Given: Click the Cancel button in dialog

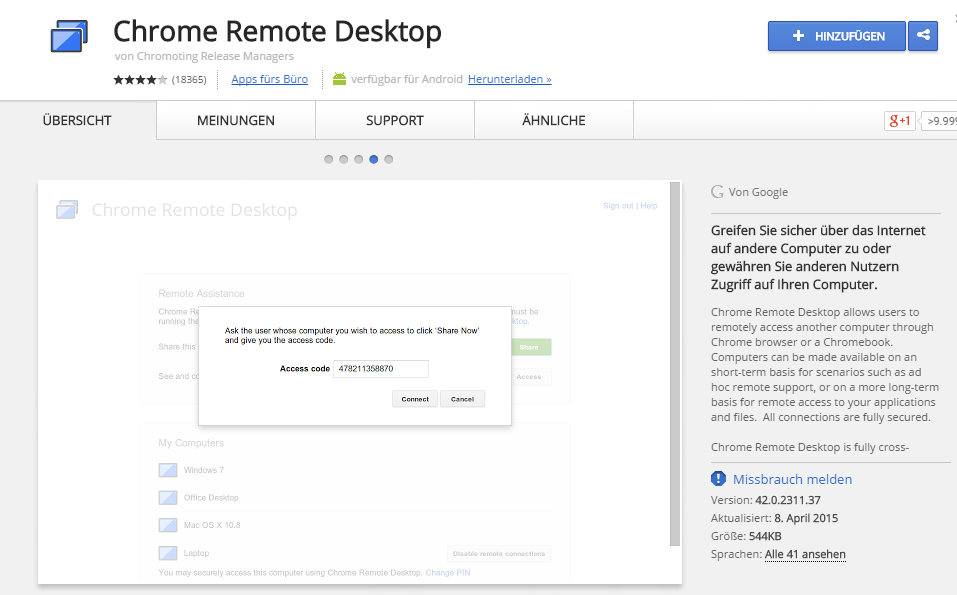Looking at the screenshot, I should pos(462,399).
